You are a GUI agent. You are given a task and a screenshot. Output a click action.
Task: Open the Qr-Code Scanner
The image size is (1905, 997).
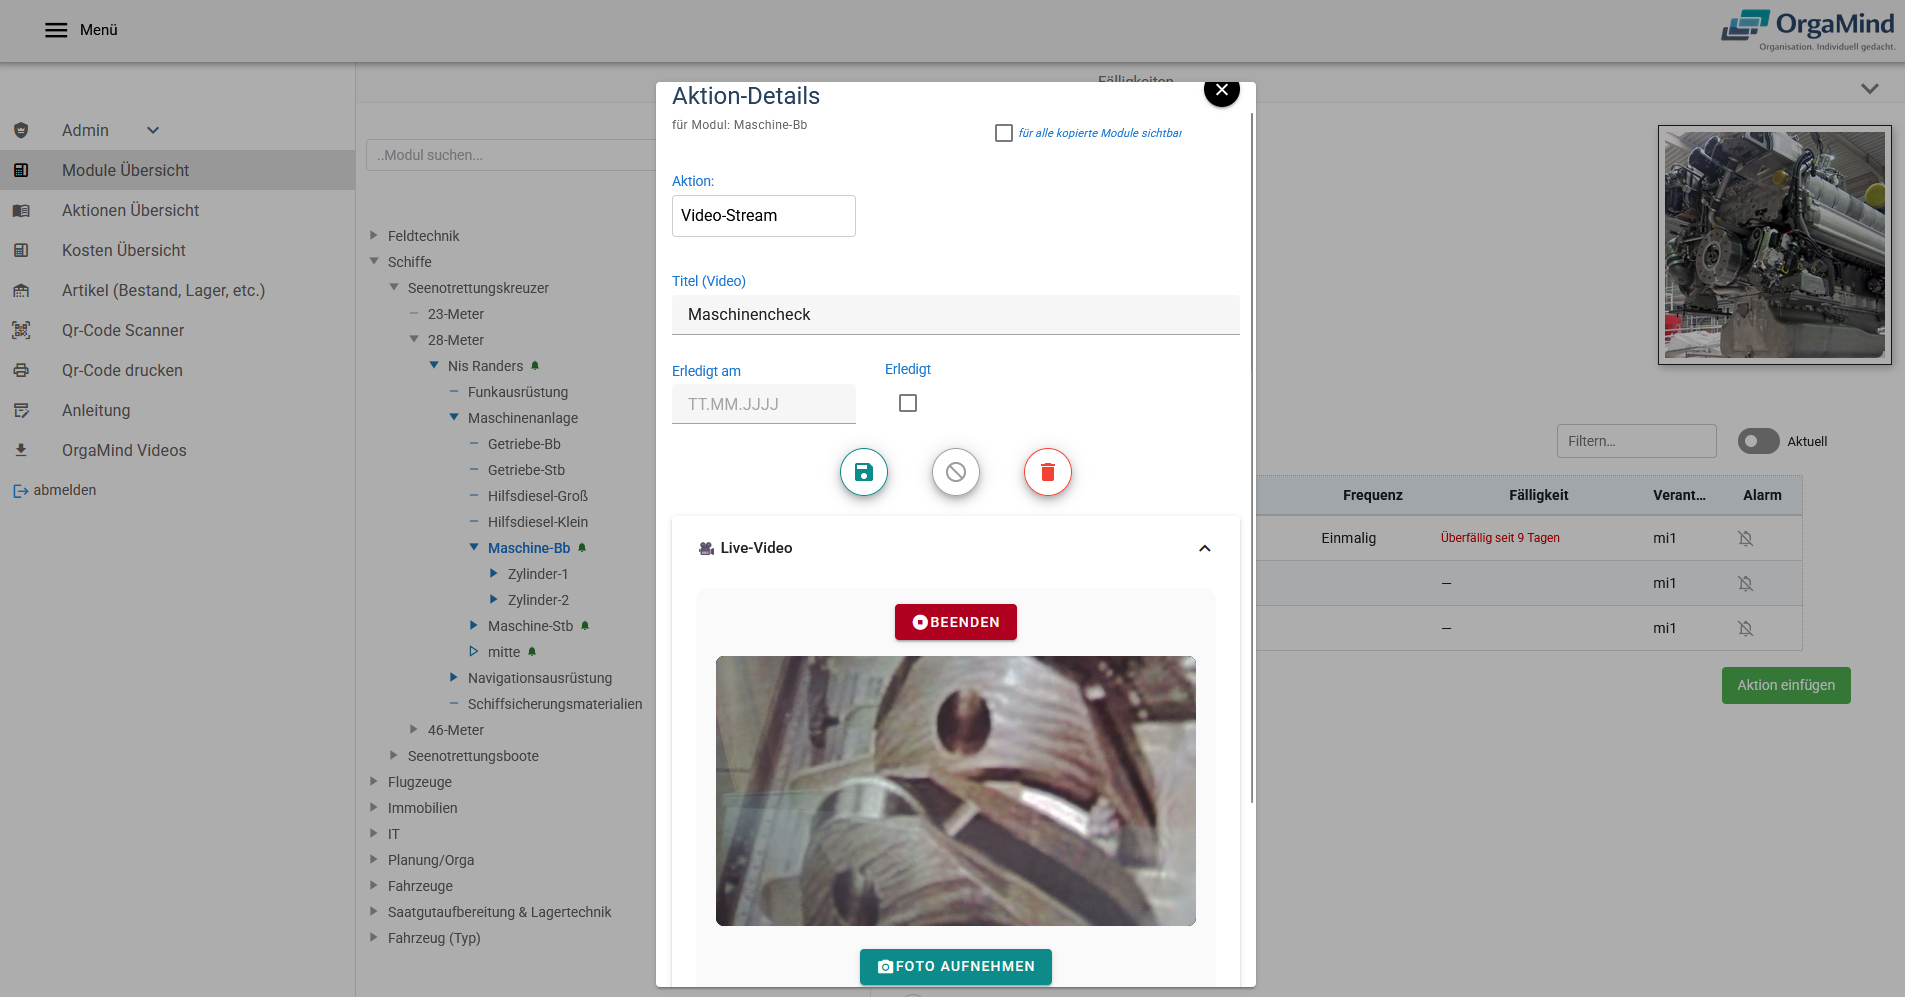(x=122, y=330)
